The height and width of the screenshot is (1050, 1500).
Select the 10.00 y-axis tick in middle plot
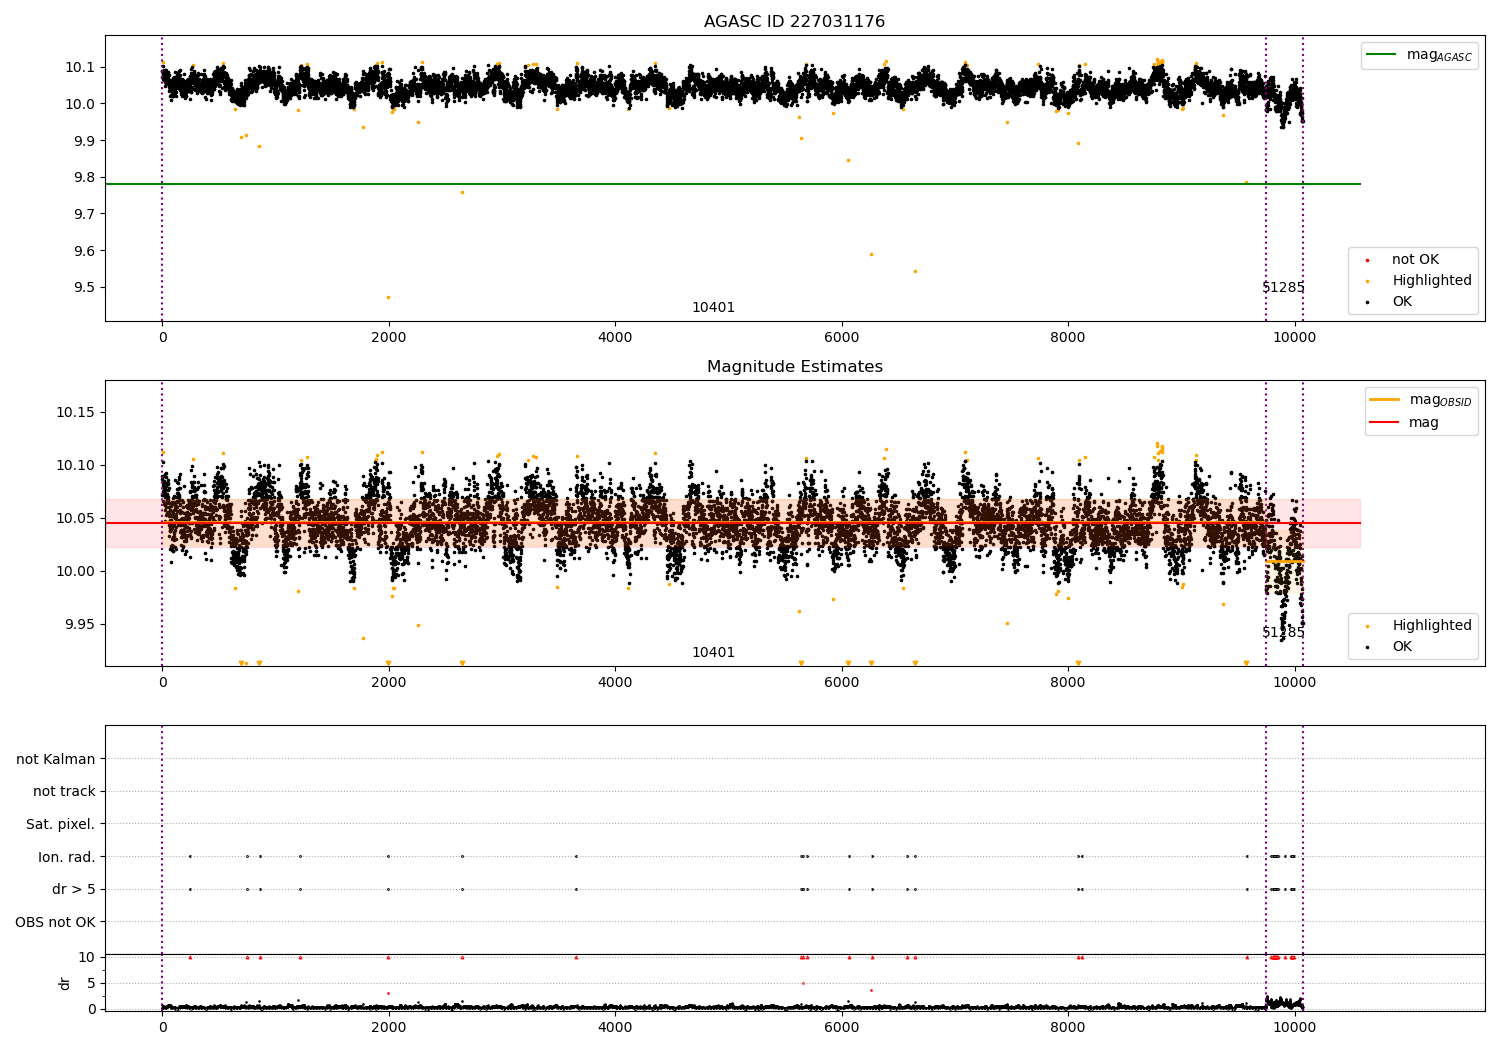[77, 572]
